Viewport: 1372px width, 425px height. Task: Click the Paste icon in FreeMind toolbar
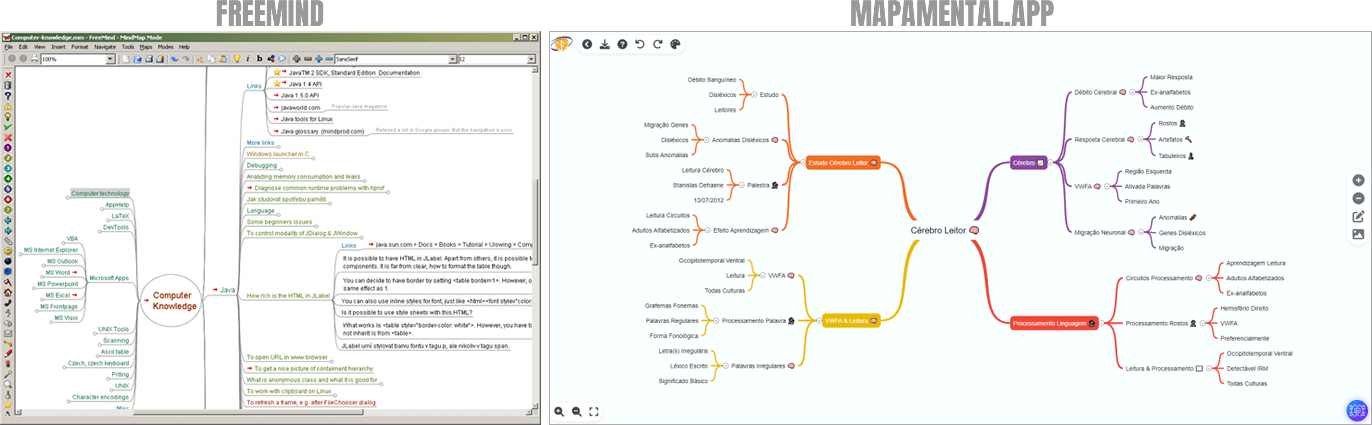(x=222, y=59)
